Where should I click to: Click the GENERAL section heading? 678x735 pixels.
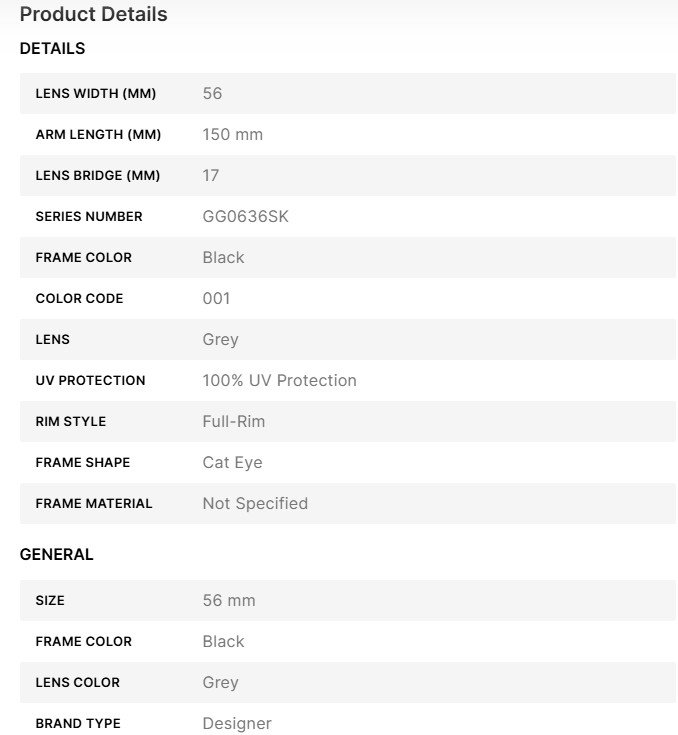click(56, 554)
